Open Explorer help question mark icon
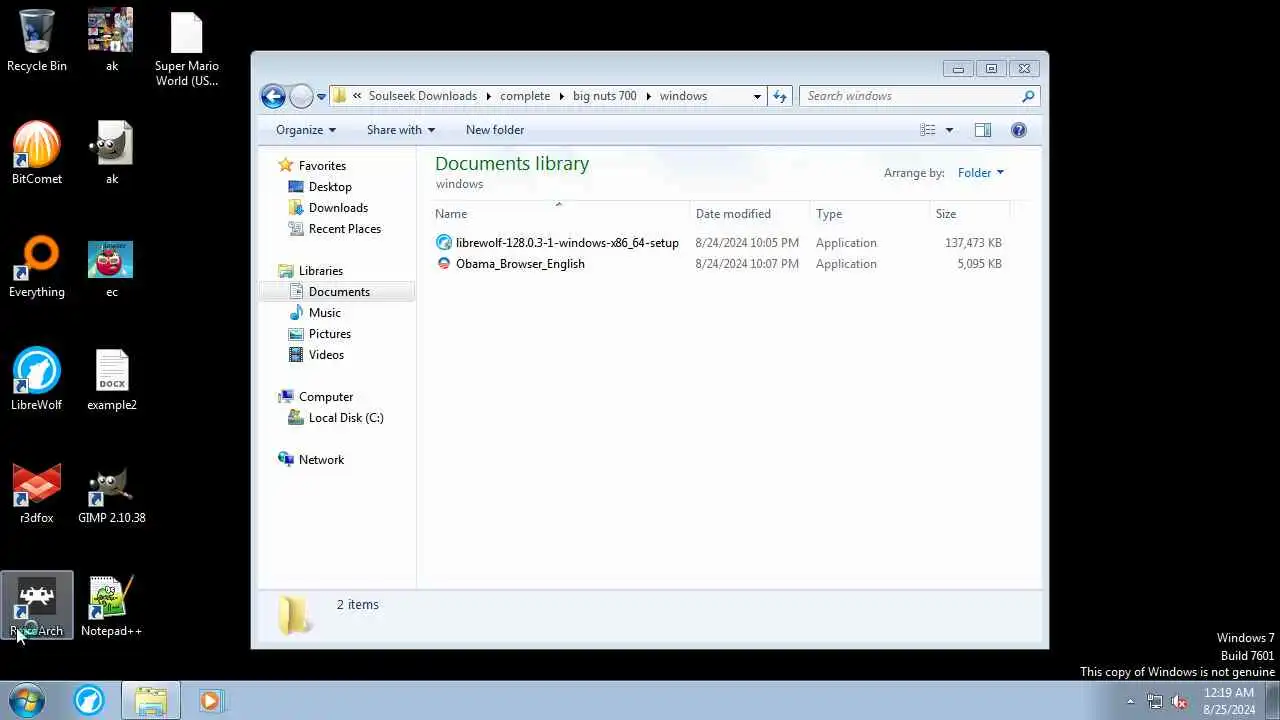The height and width of the screenshot is (720, 1280). point(1019,130)
